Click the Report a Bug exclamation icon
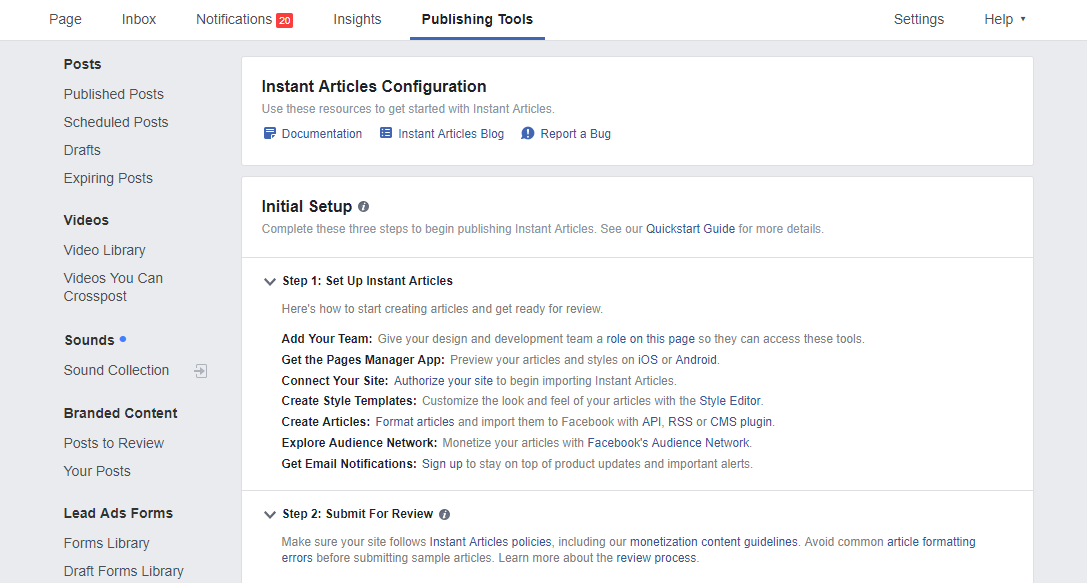The image size is (1087, 583). pyautogui.click(x=528, y=133)
